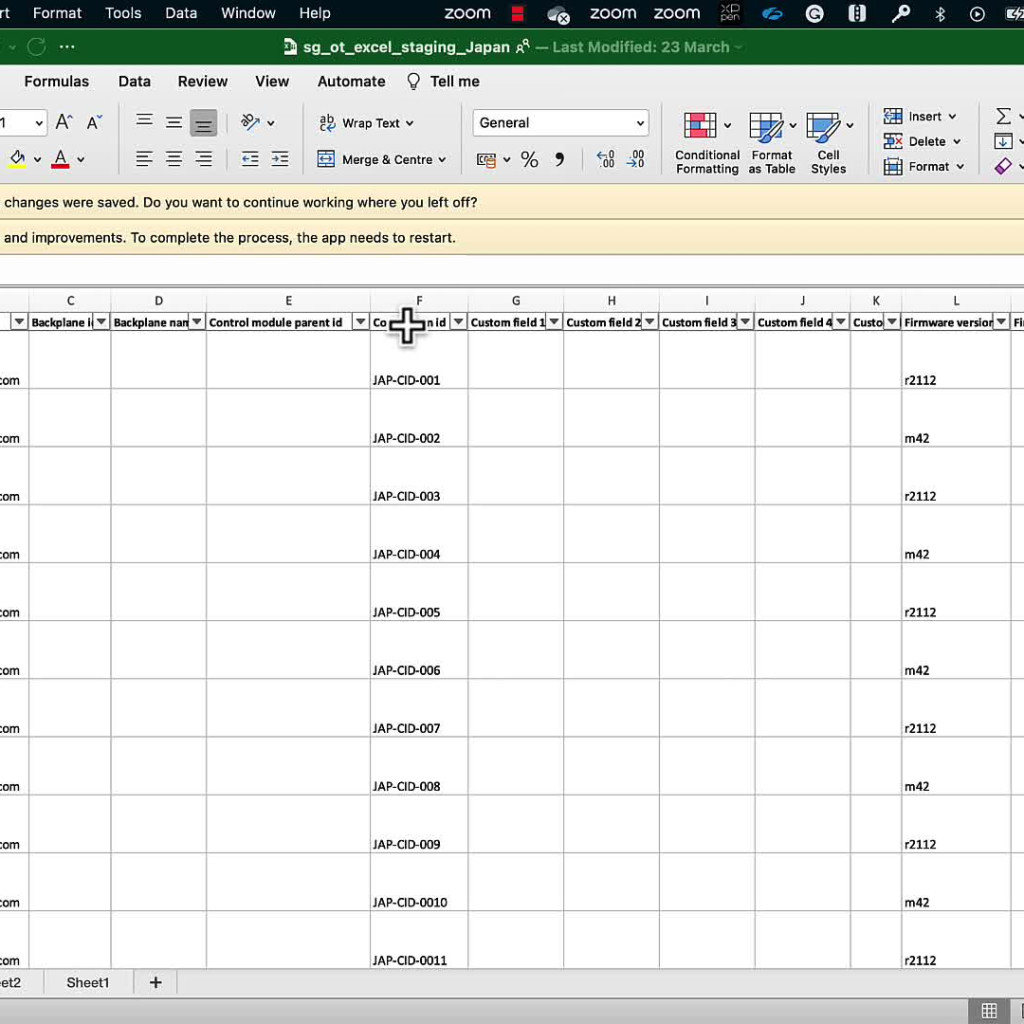The height and width of the screenshot is (1024, 1024).
Task: Open fill colour dropdown arrow
Action: pos(37,159)
